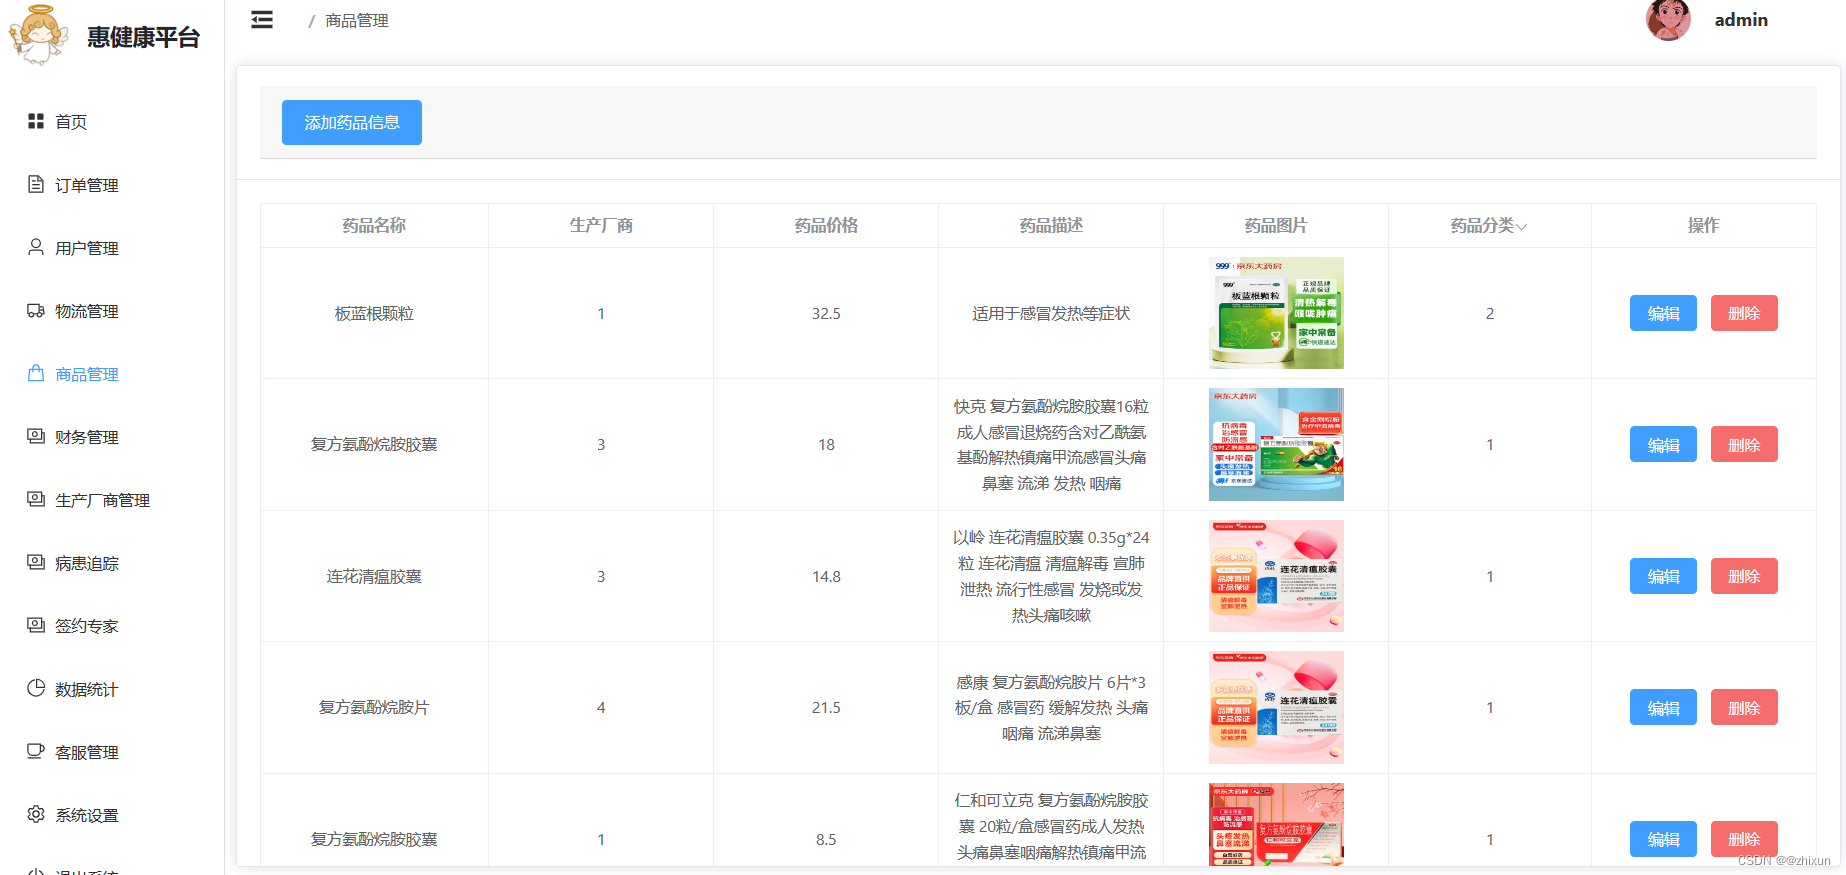Viewport: 1846px width, 875px height.
Task: Click the 复方氨酚烷胺片 name cell
Action: (374, 707)
